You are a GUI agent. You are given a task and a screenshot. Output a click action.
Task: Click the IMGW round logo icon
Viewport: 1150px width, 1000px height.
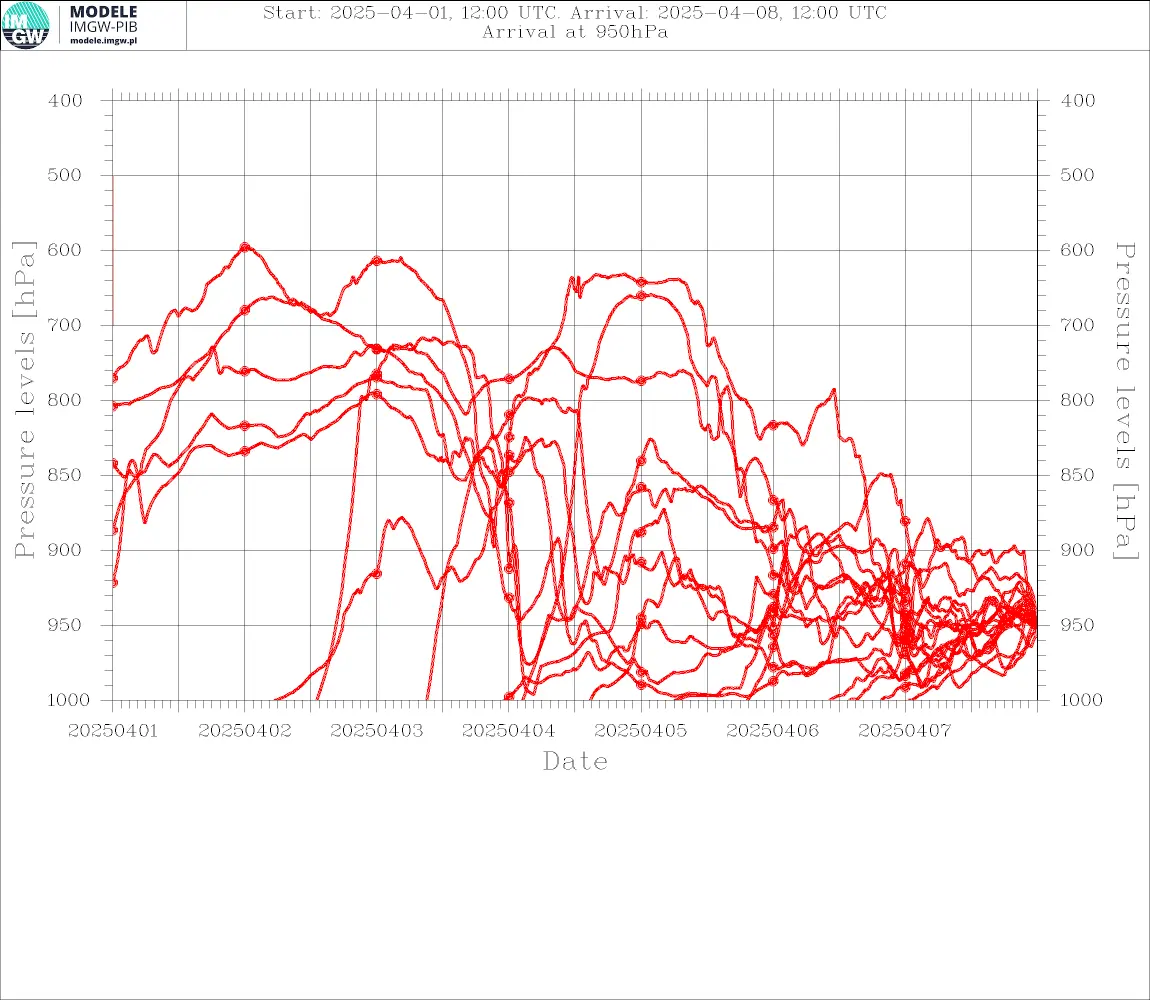point(26,25)
